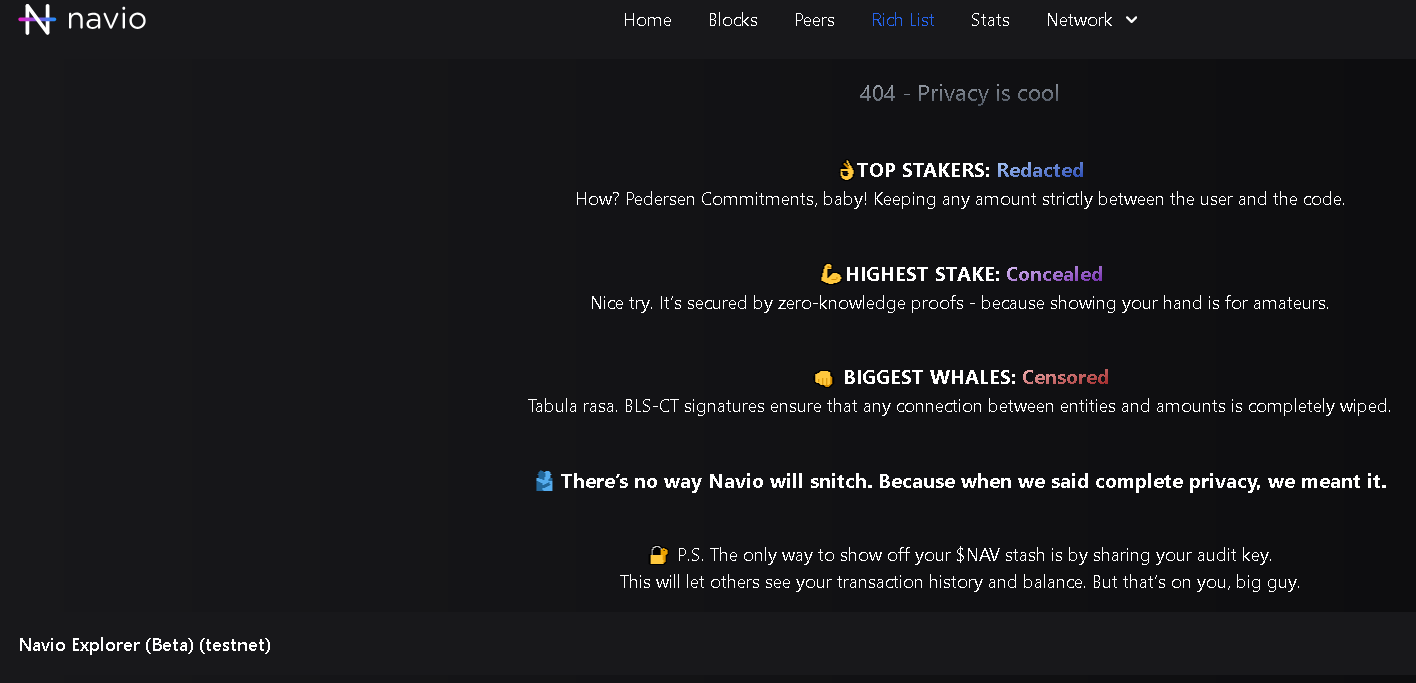Click the Navio N logo icon
This screenshot has width=1416, height=683.
pos(37,19)
